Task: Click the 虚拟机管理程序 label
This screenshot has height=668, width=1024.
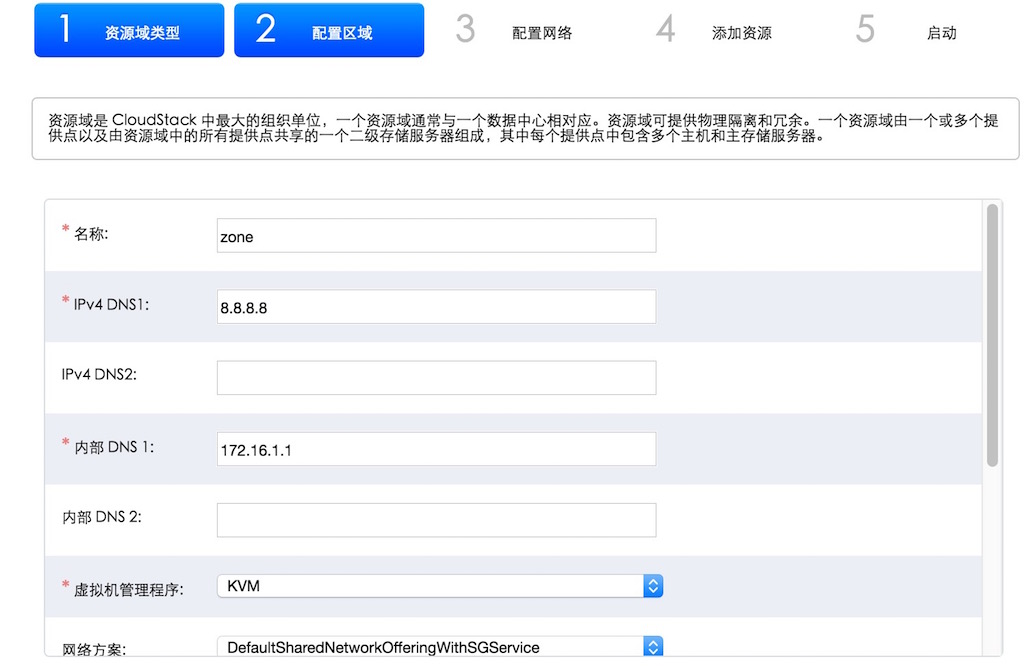Action: [128, 590]
